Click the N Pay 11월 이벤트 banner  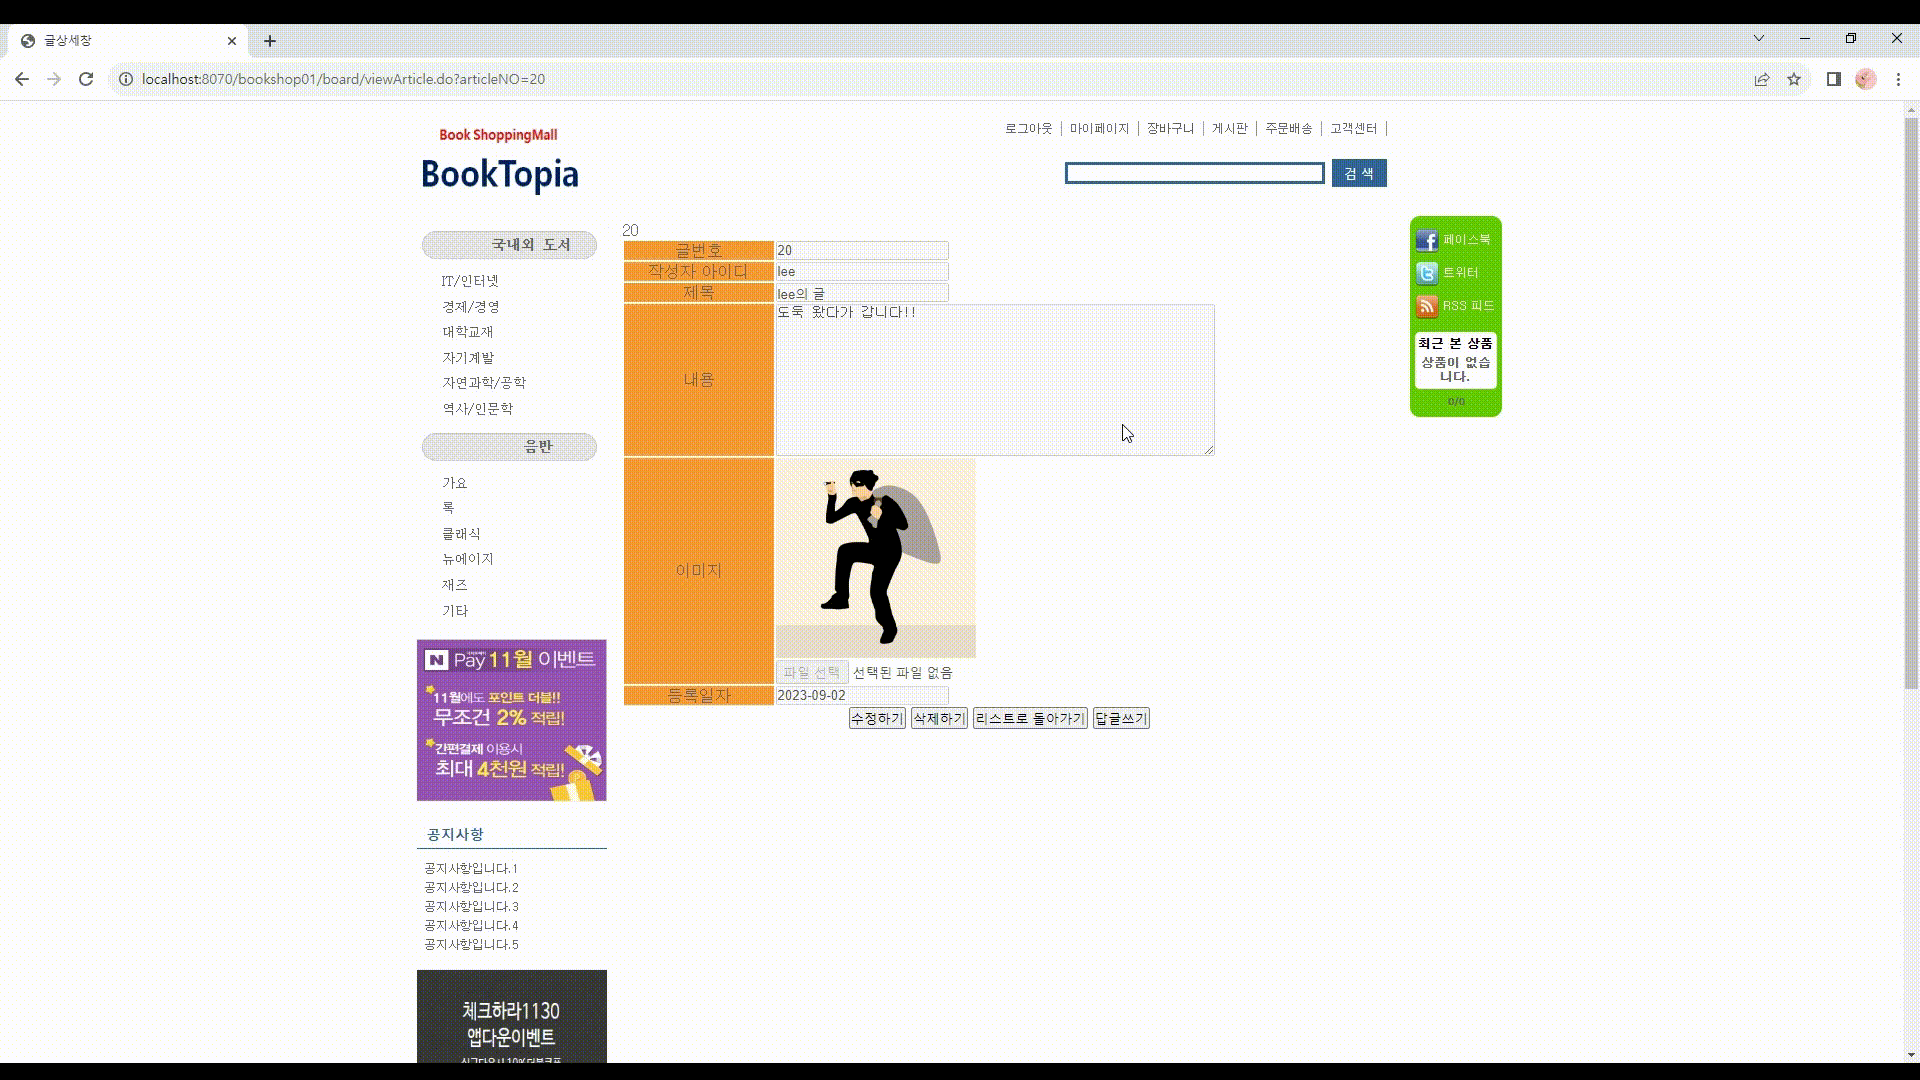(x=511, y=720)
